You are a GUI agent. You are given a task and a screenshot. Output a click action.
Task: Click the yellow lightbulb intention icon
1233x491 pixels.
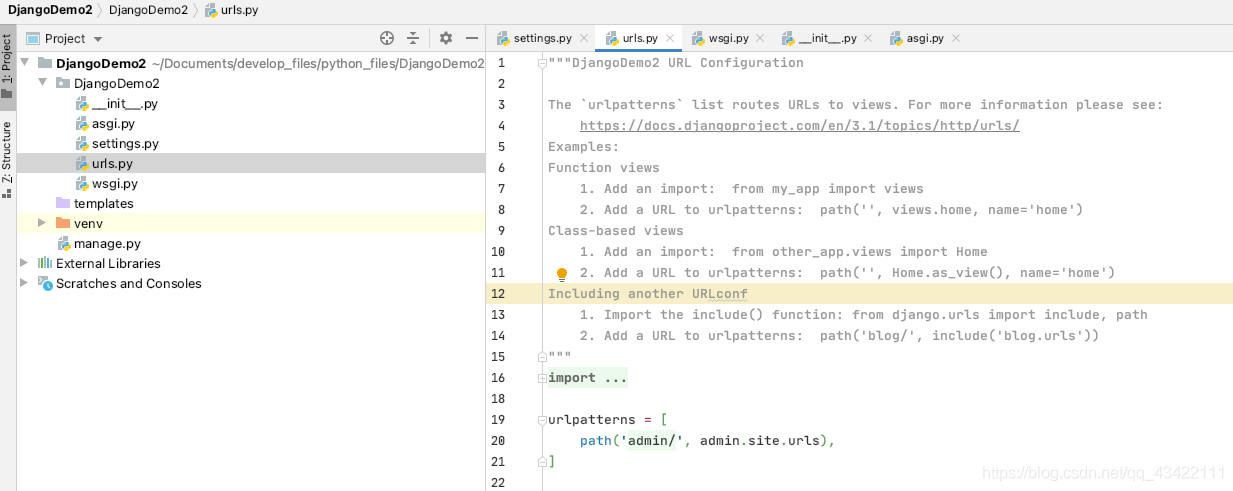pos(561,274)
